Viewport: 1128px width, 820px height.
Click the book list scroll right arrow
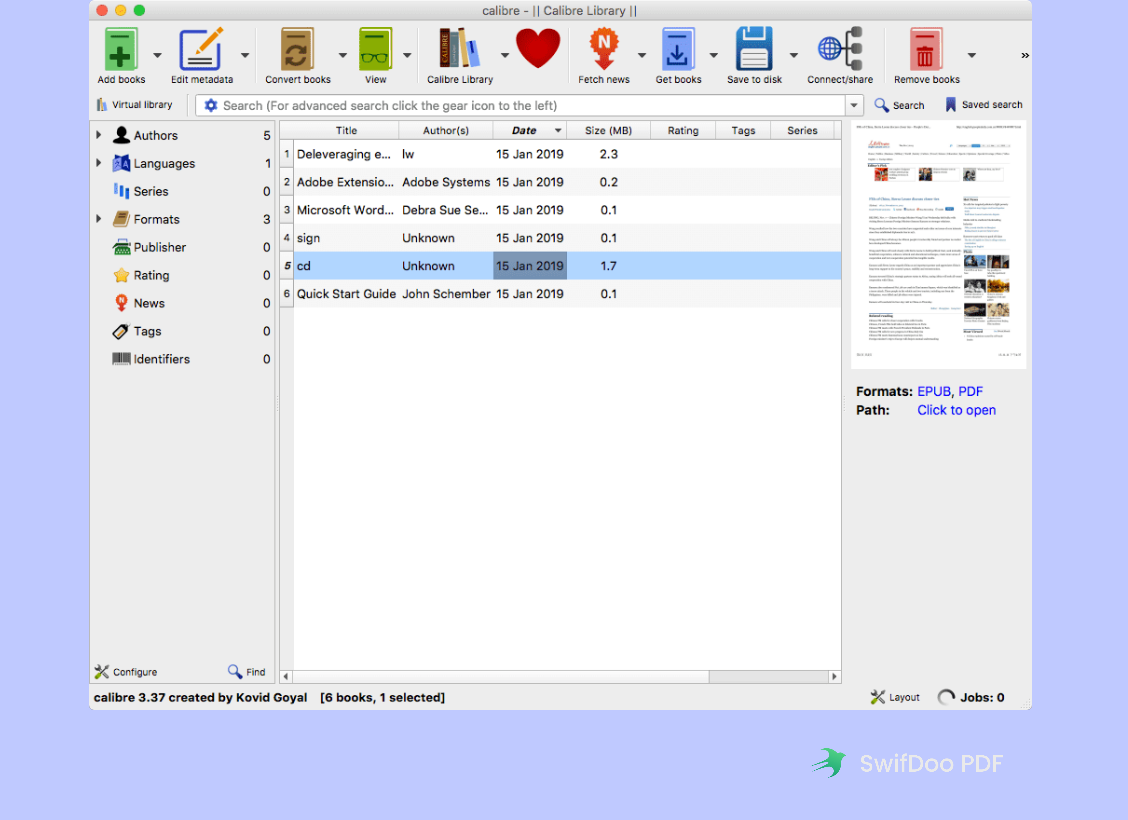pyautogui.click(x=834, y=676)
